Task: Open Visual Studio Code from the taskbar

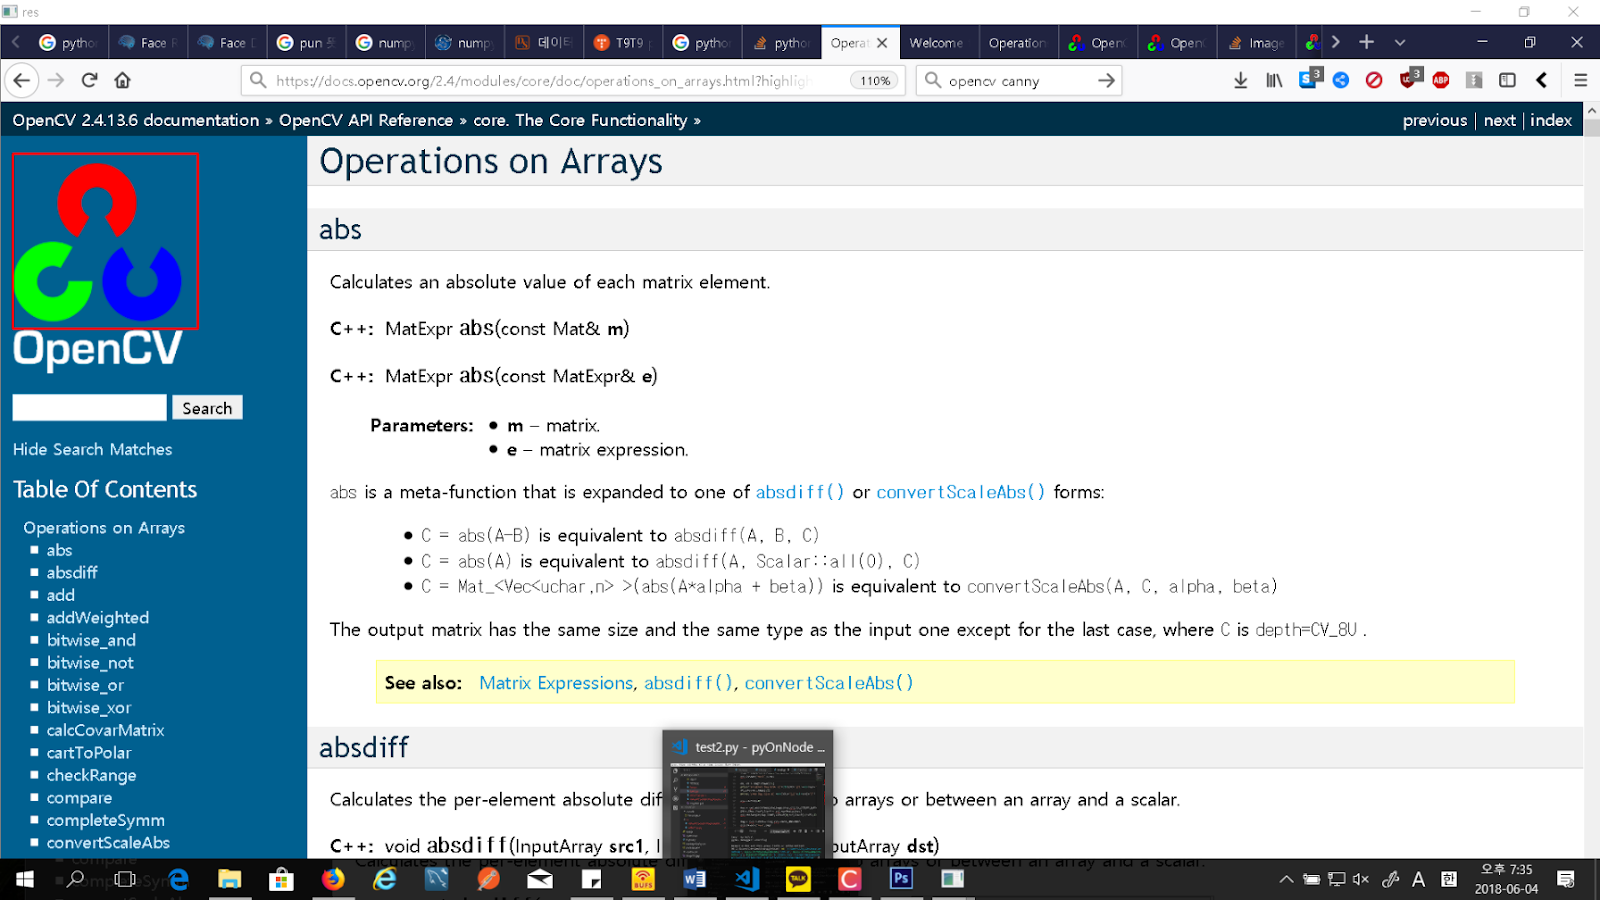Action: (747, 879)
